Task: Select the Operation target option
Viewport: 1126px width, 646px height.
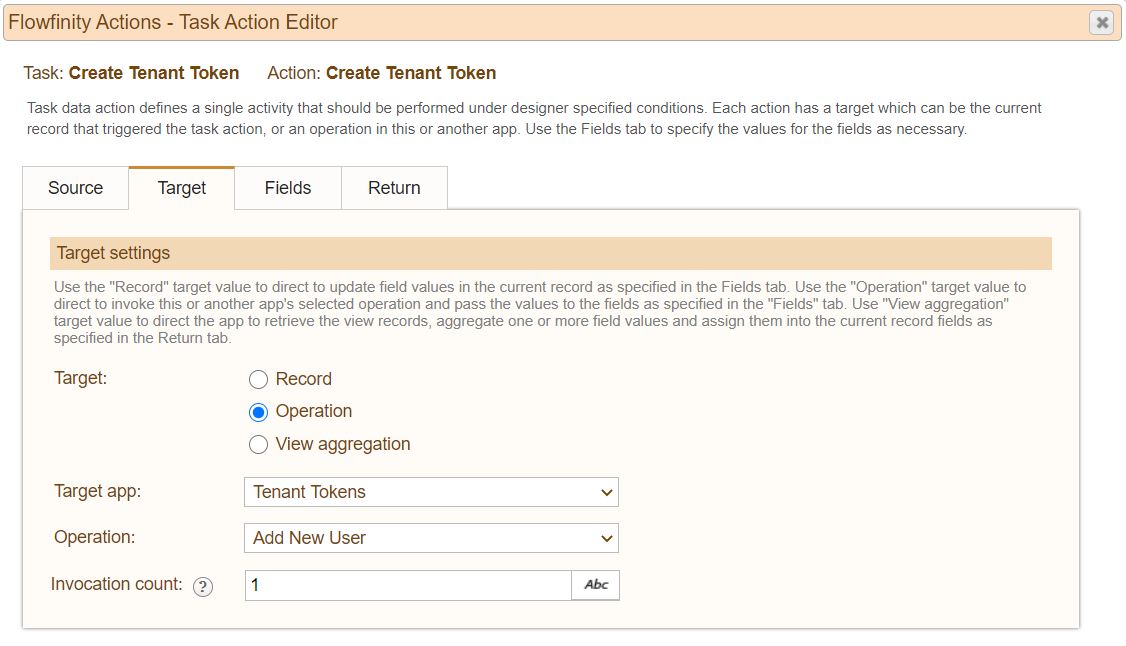Action: 259,412
